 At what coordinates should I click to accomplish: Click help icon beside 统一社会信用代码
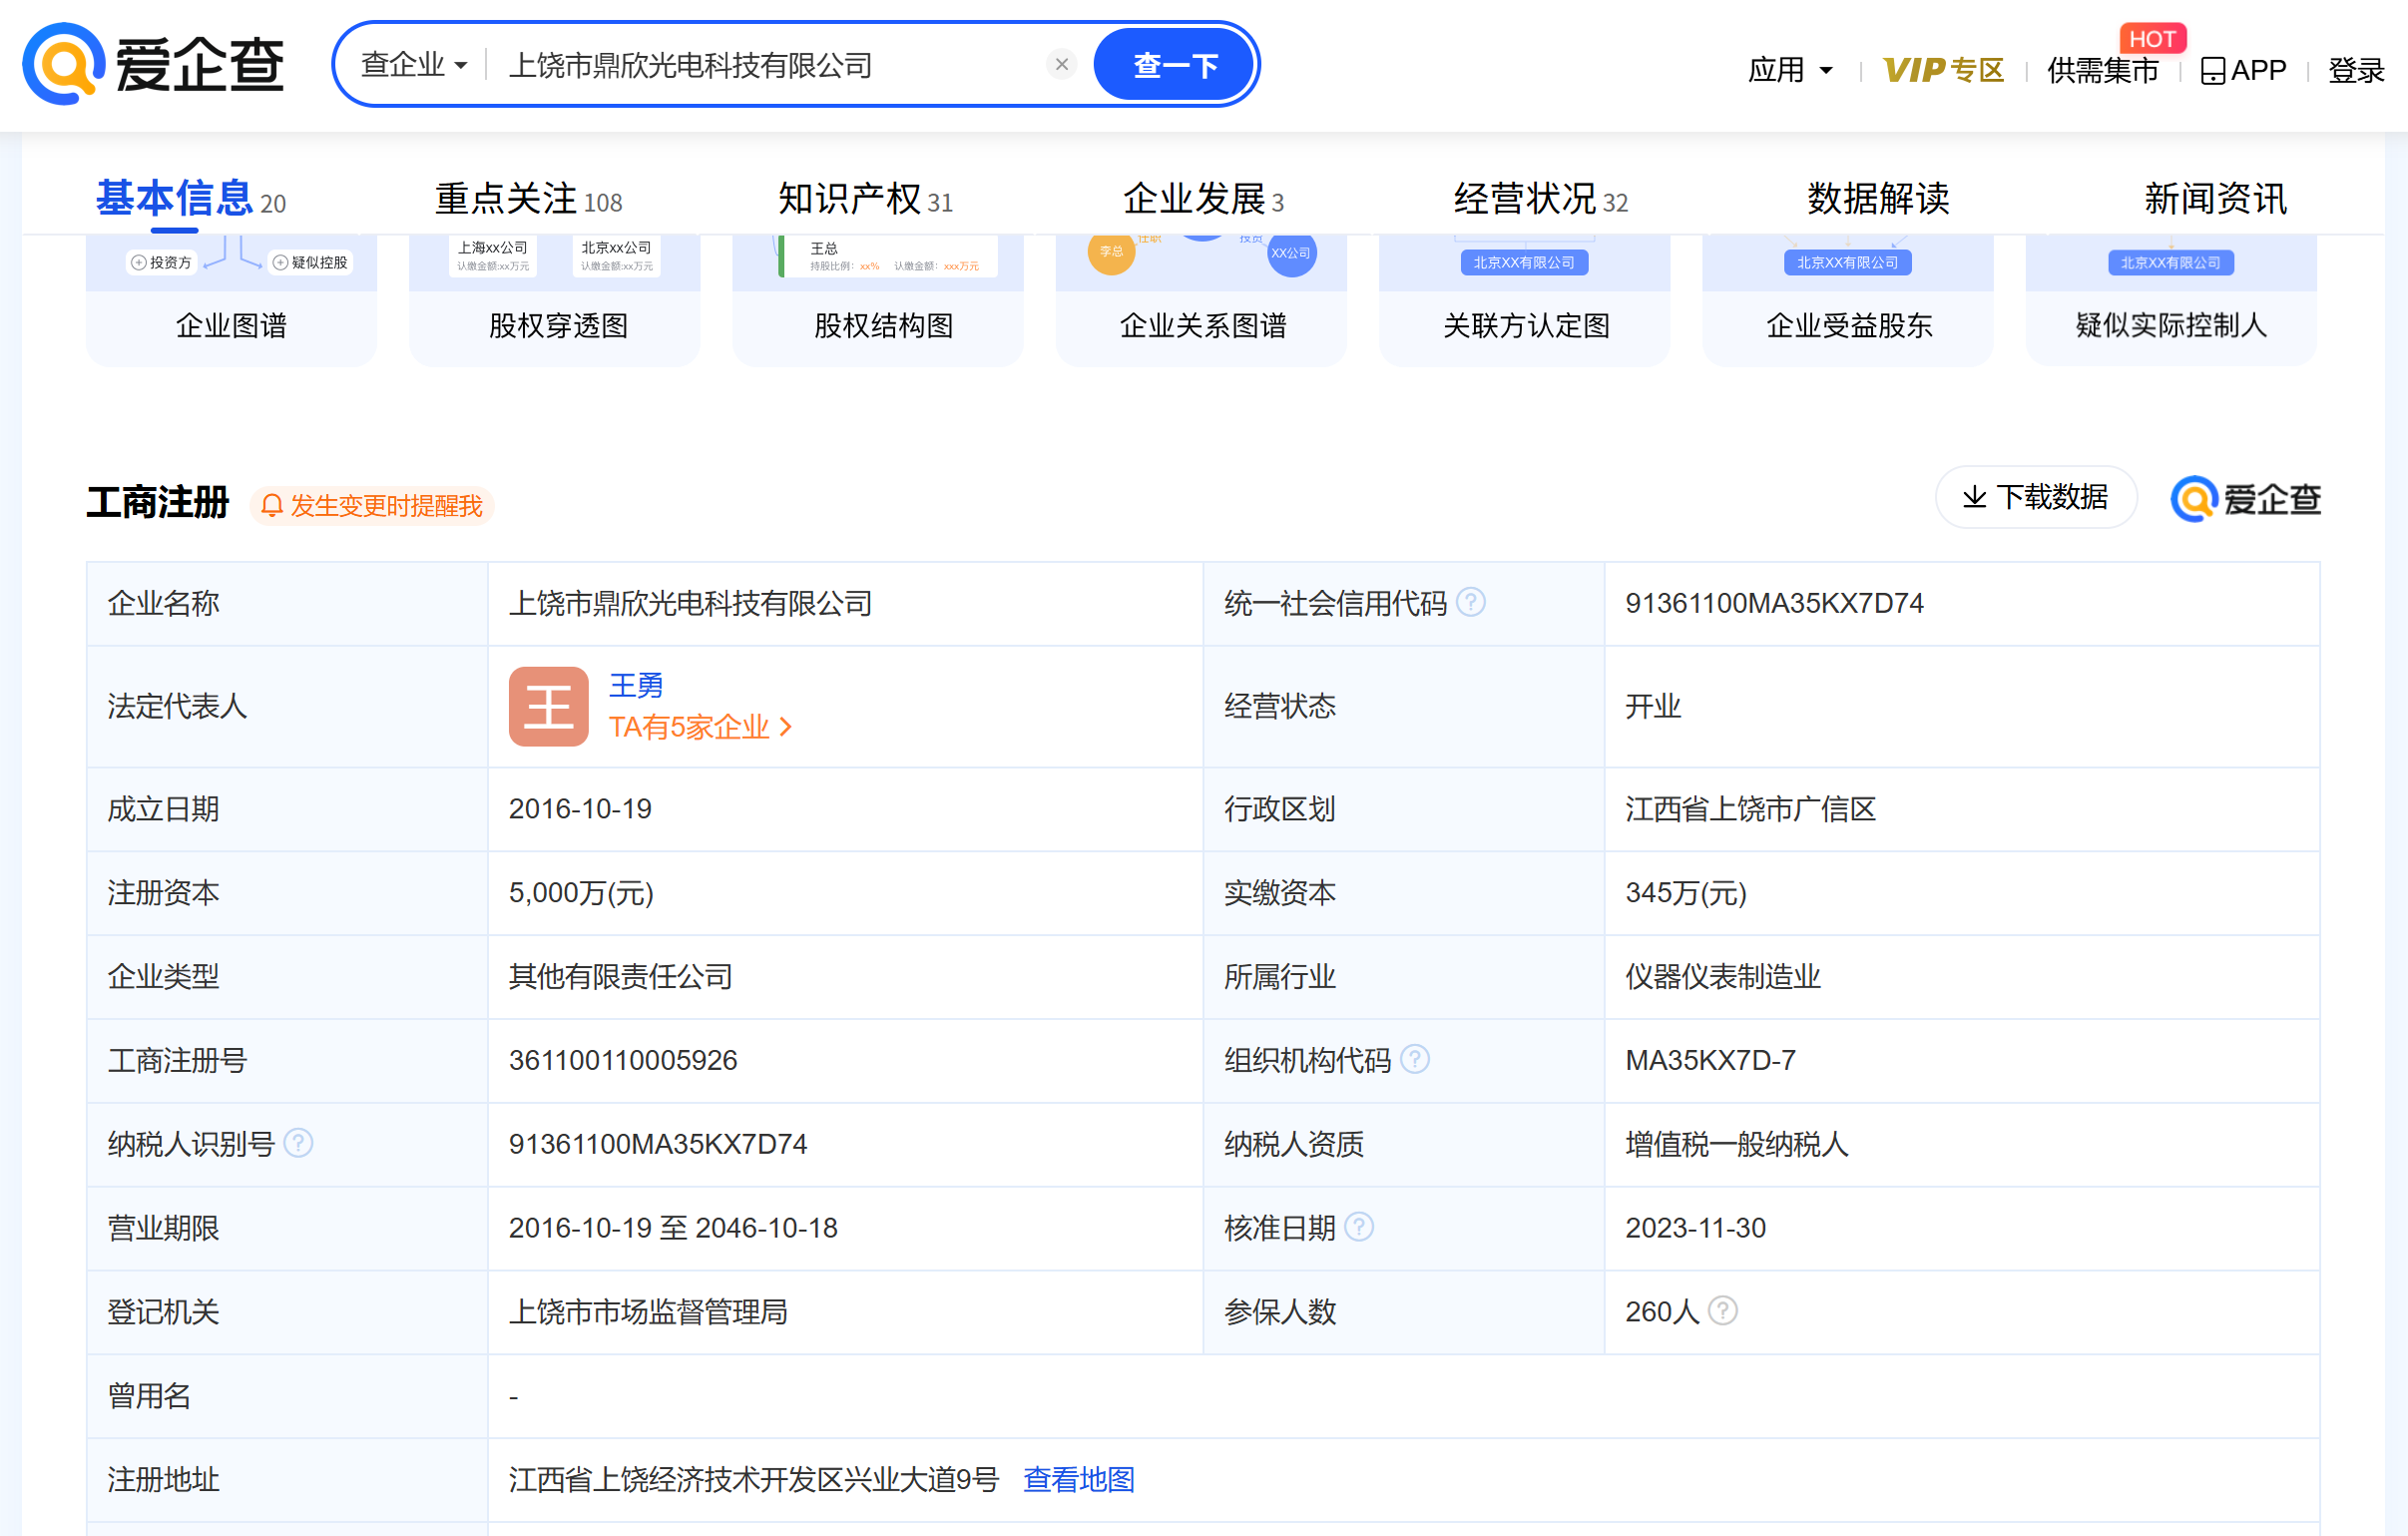pos(1470,602)
